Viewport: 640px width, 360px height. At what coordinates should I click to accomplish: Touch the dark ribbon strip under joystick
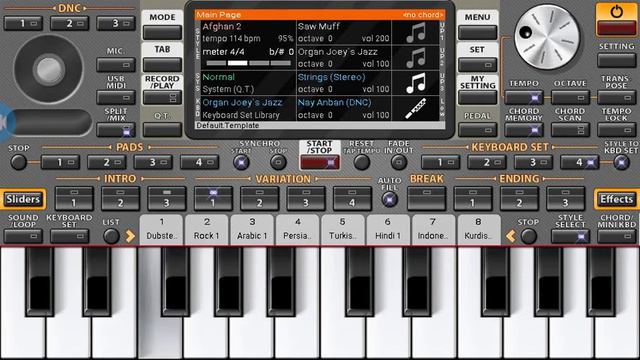(x=51, y=122)
